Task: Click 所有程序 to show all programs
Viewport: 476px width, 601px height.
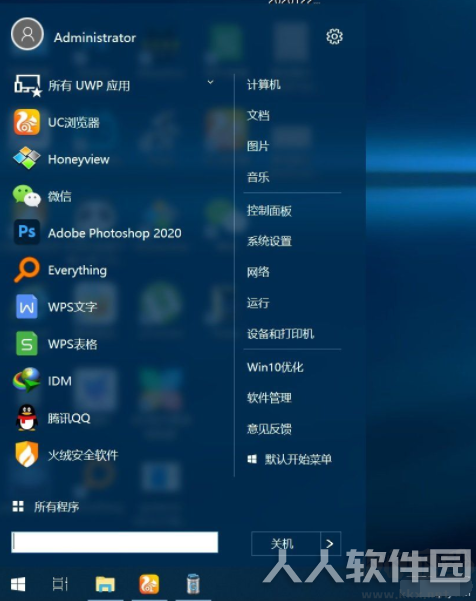Action: point(56,507)
